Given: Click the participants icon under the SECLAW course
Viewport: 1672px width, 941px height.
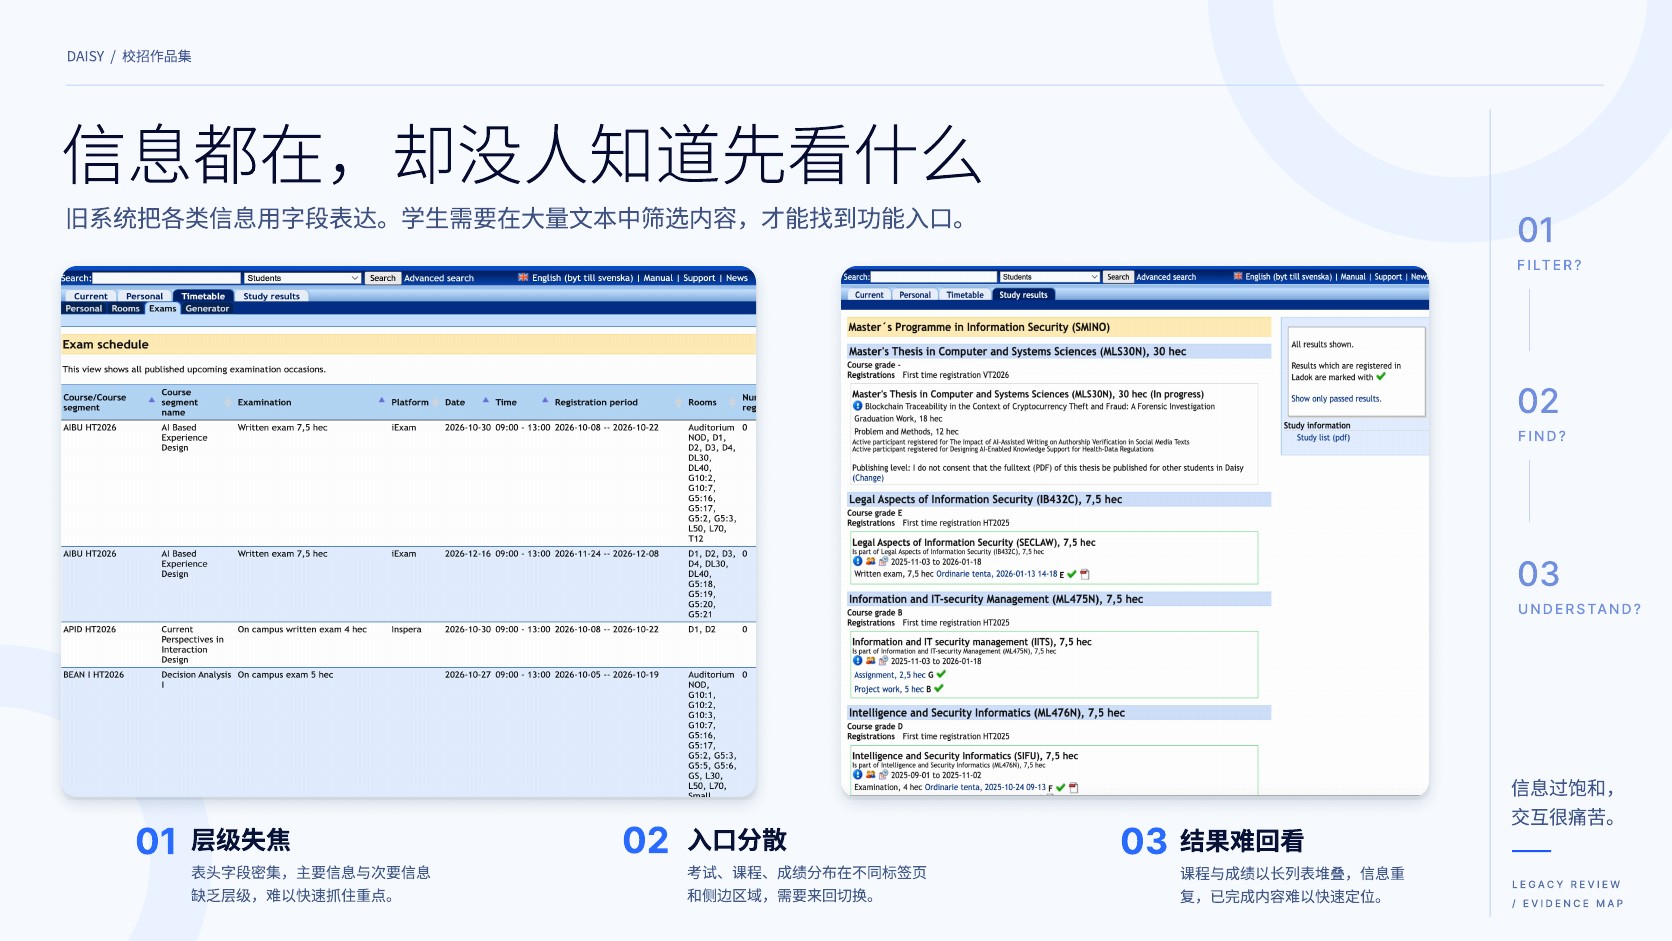Looking at the screenshot, I should [x=870, y=561].
